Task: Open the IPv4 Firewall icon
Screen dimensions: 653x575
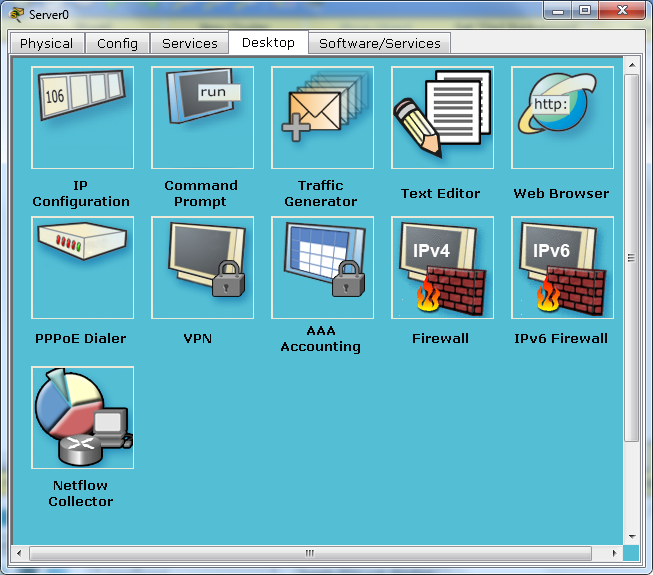Action: click(442, 267)
